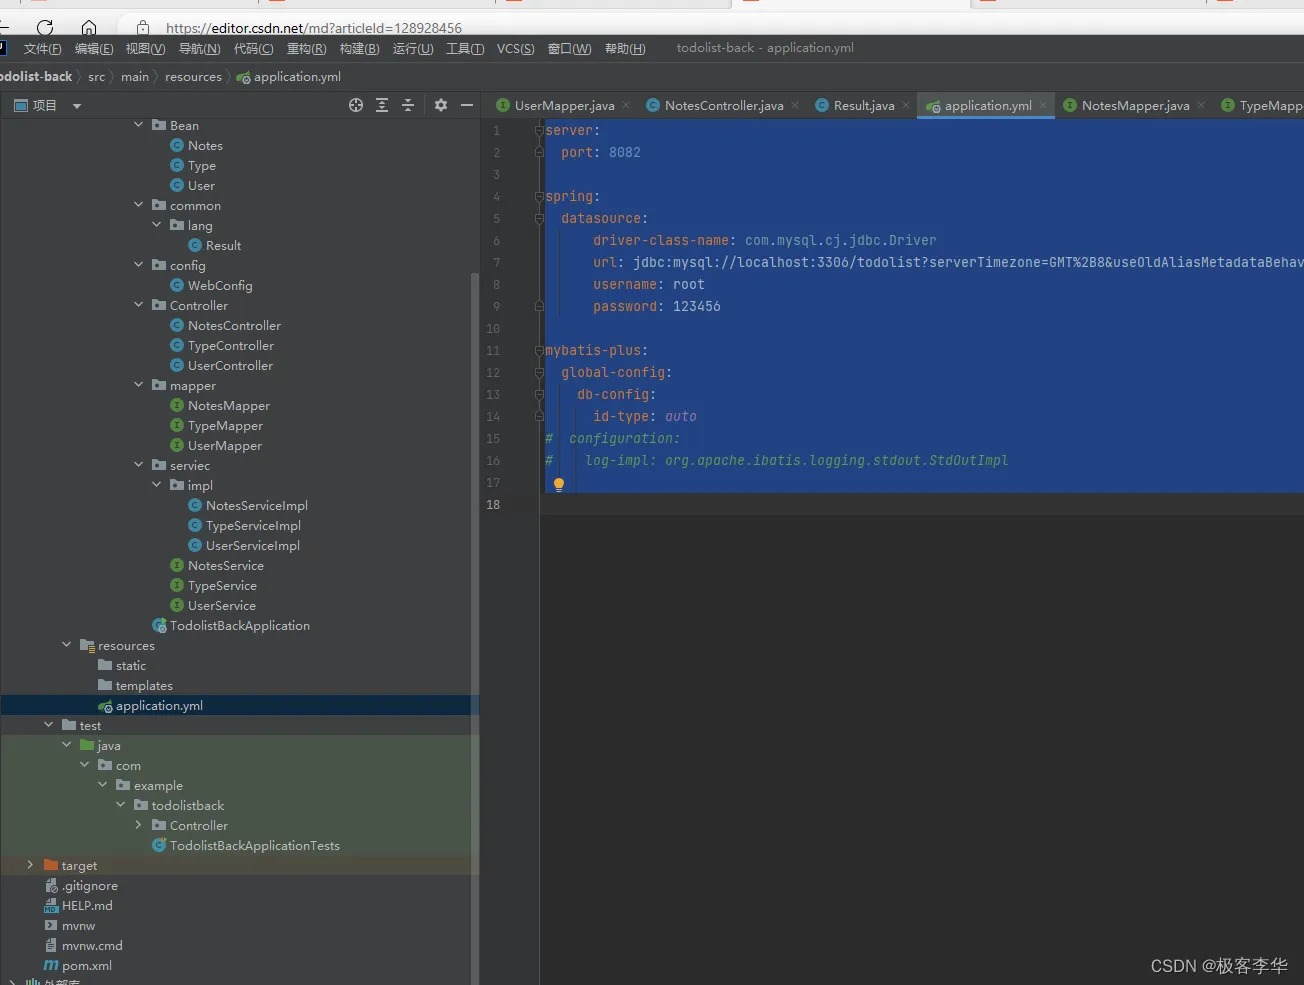Open the .gitignore file
This screenshot has height=985, width=1304.
pos(90,886)
